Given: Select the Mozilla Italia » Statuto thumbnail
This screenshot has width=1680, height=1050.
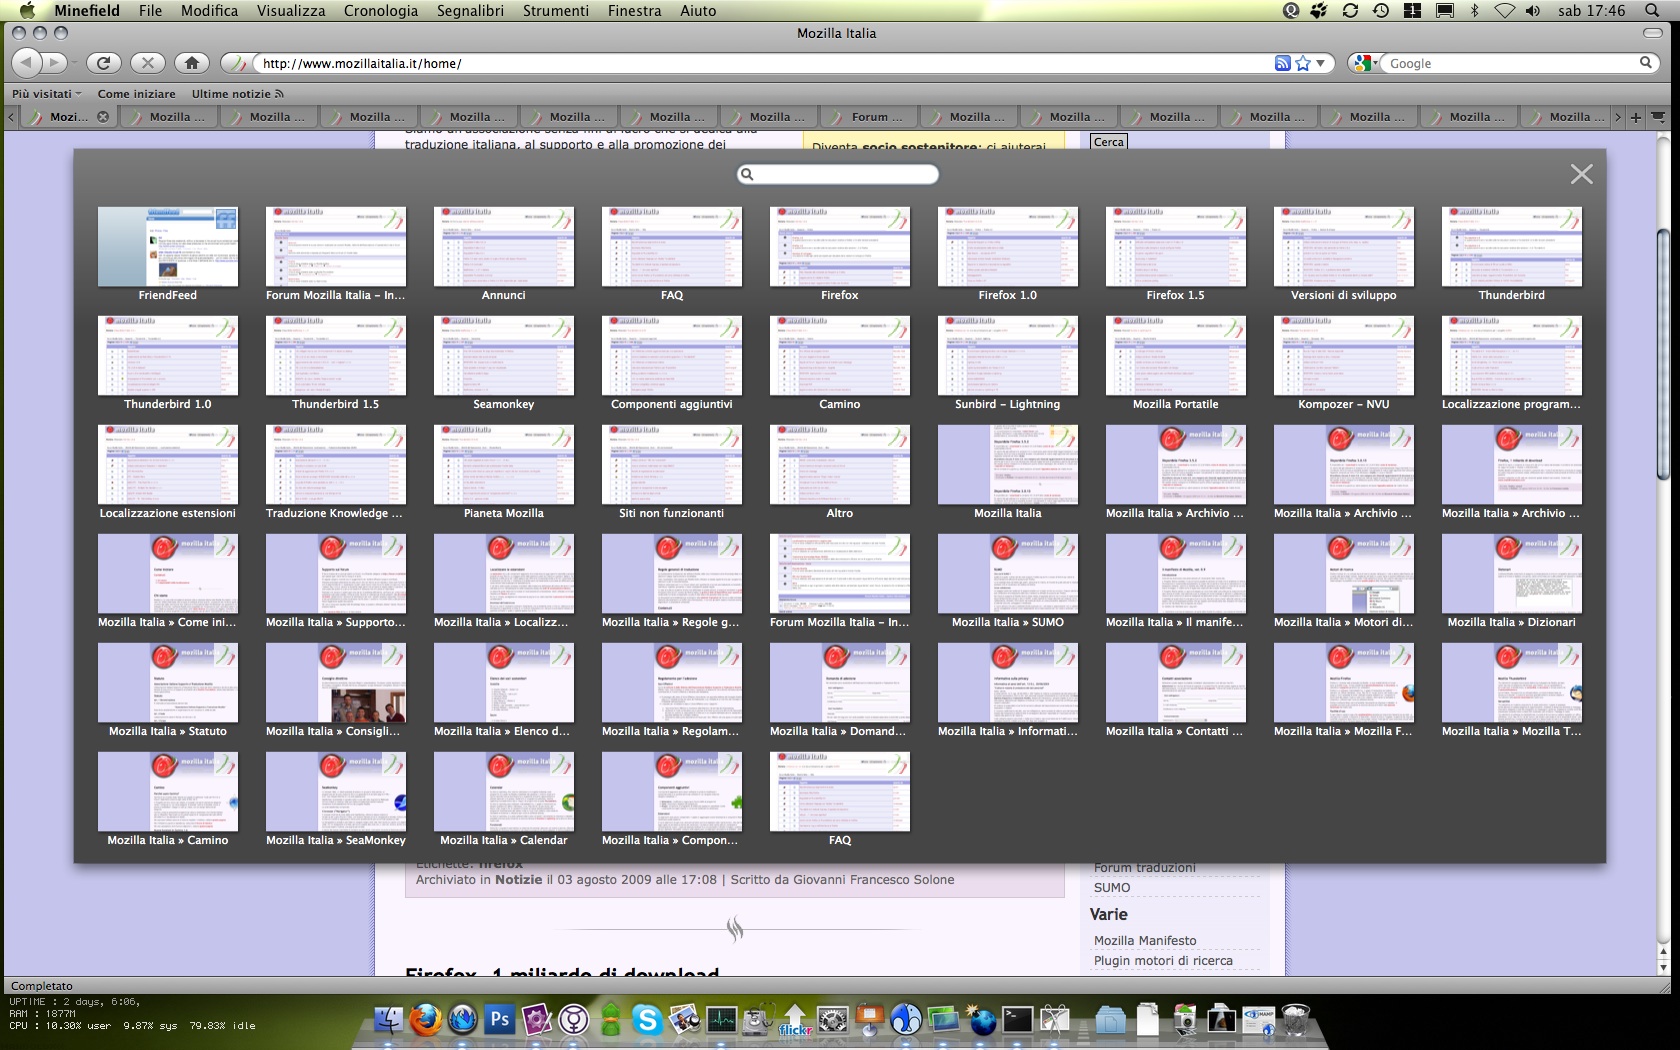Looking at the screenshot, I should pos(168,690).
